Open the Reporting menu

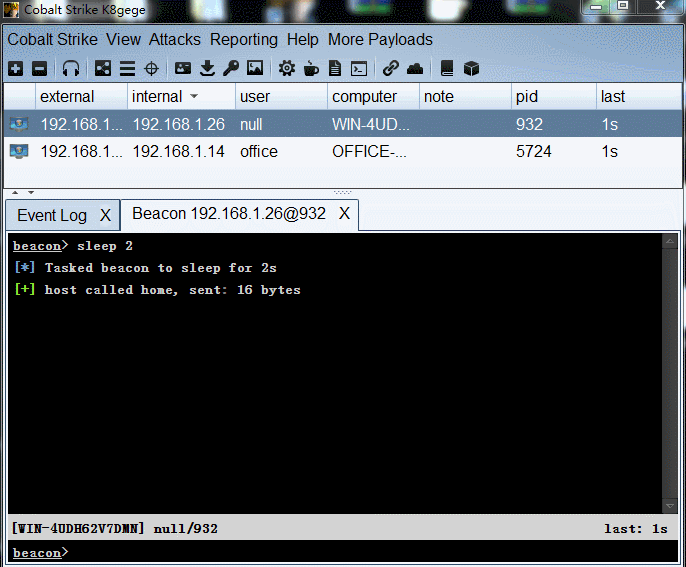(244, 39)
